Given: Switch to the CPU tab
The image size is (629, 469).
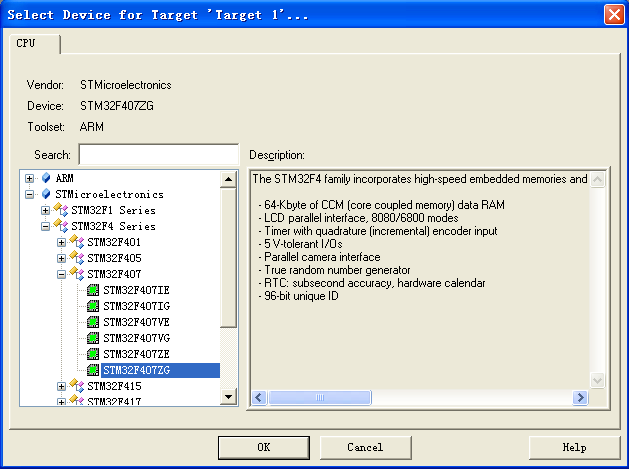Looking at the screenshot, I should pyautogui.click(x=34, y=43).
